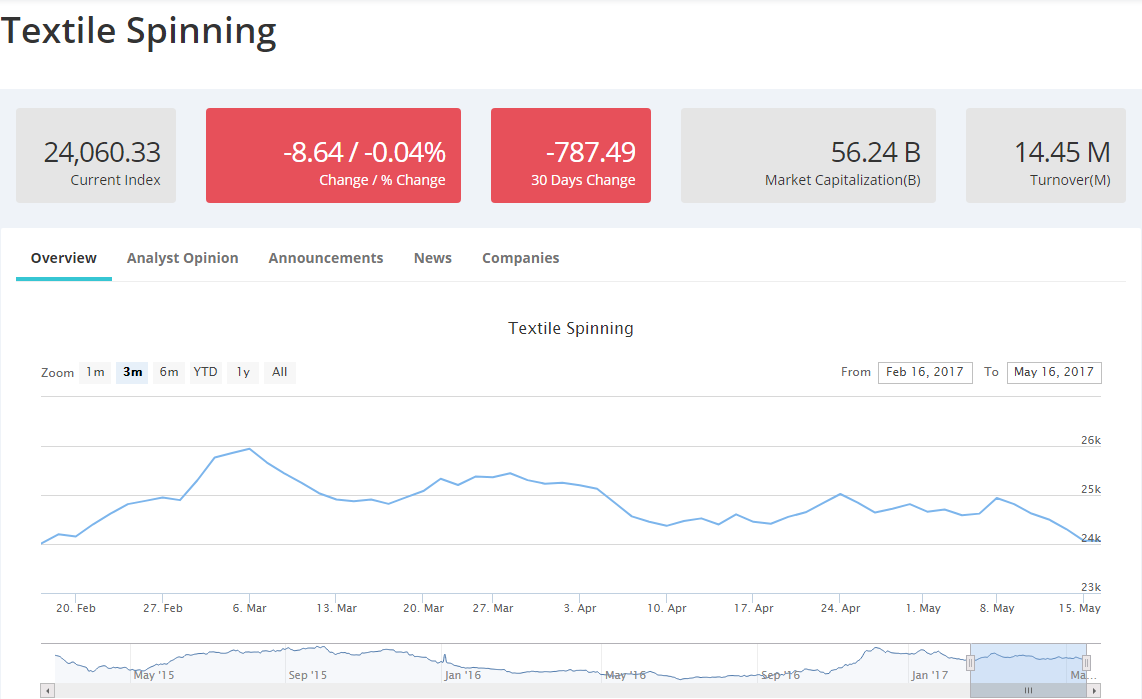Toggle the 3m zoom range selection

(x=131, y=372)
